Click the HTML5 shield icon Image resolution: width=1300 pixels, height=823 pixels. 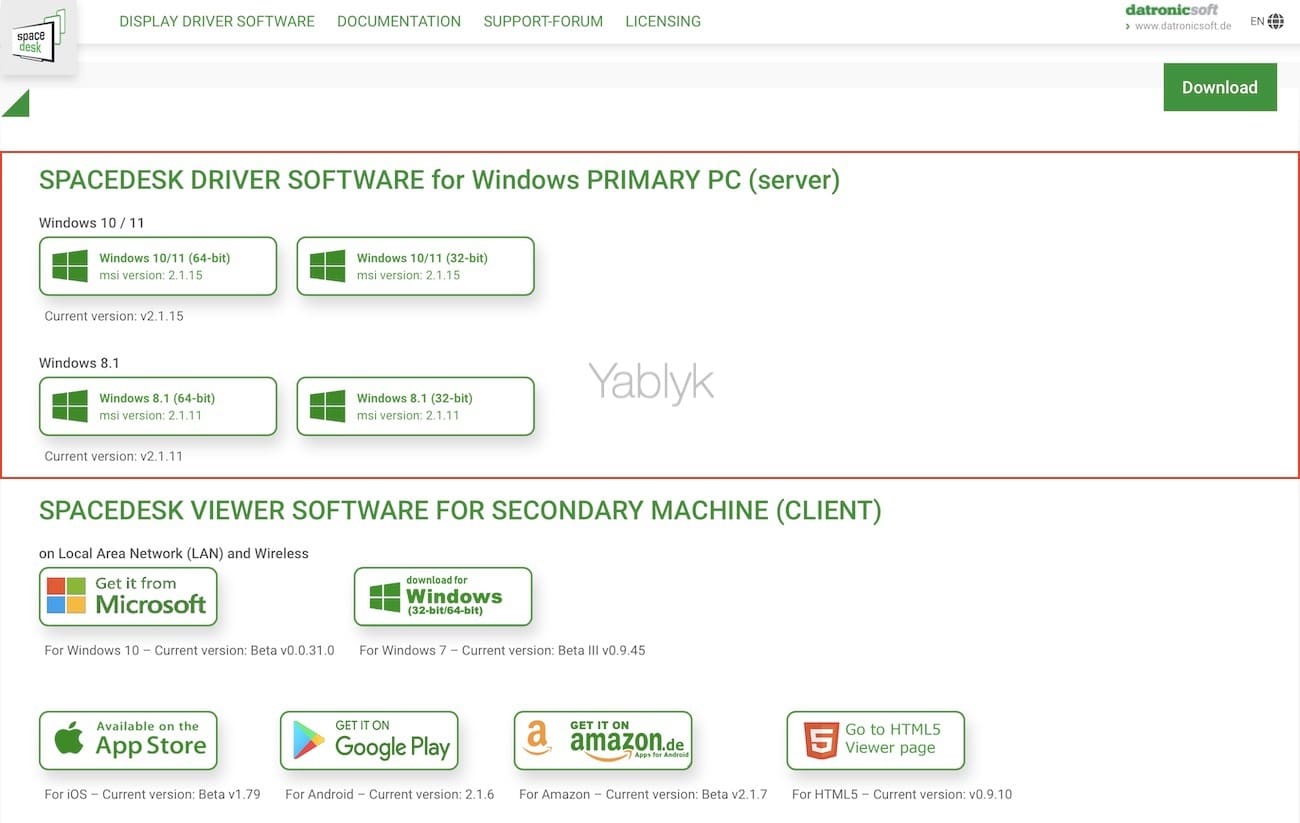821,741
